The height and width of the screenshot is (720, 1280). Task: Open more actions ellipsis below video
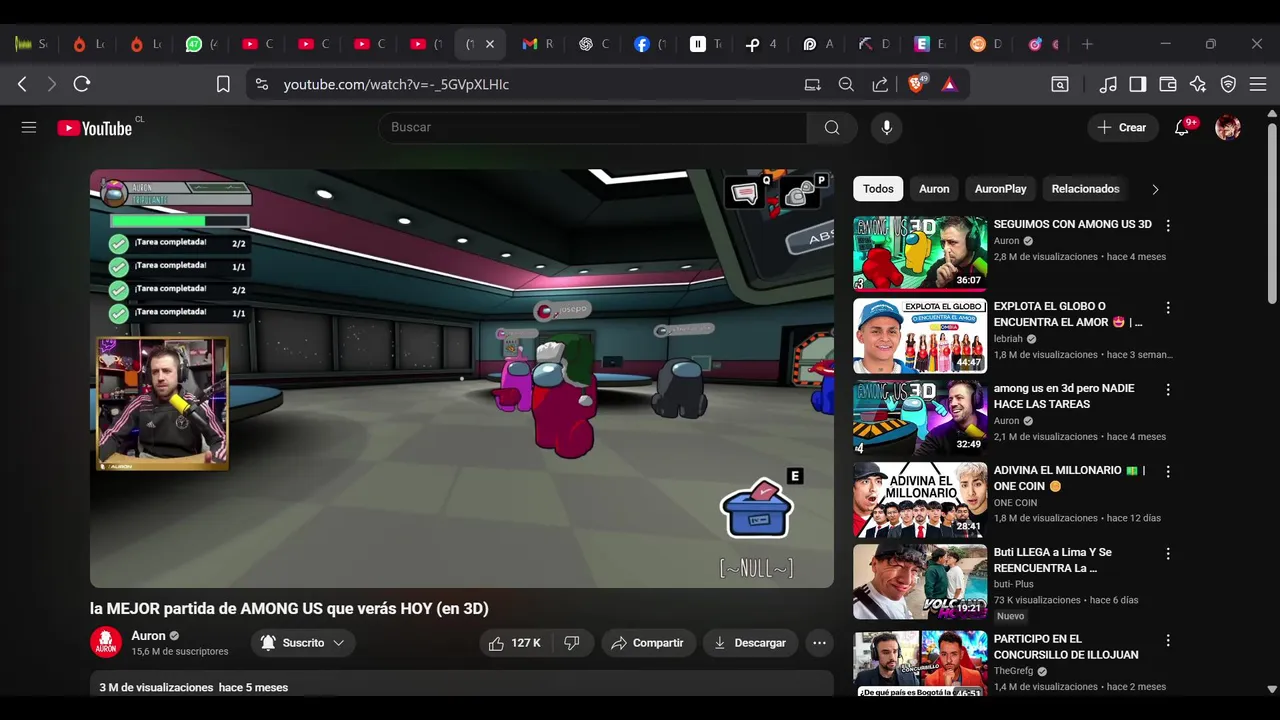click(819, 643)
